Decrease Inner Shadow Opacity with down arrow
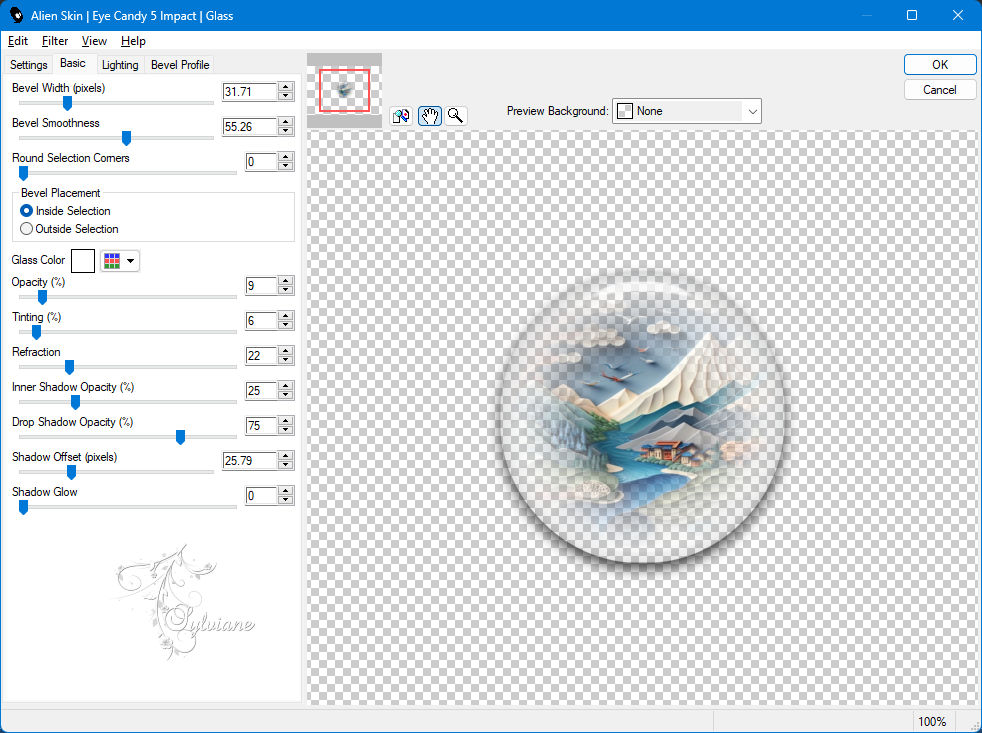 pyautogui.click(x=286, y=395)
